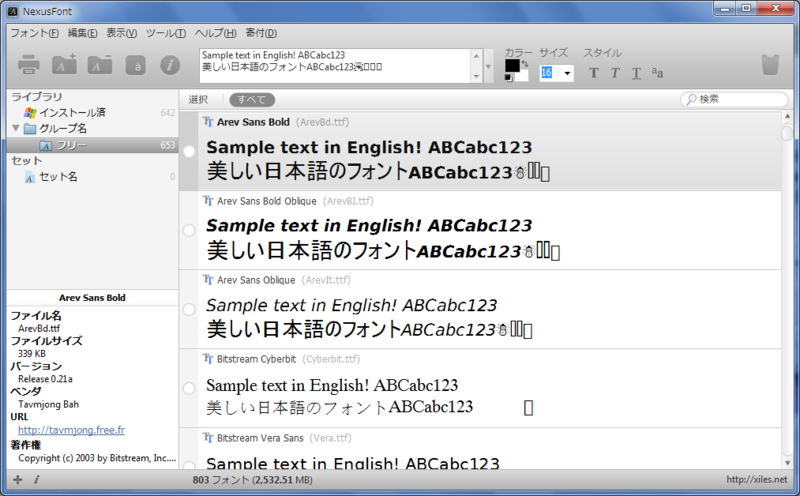Image resolution: width=800 pixels, height=496 pixels.
Task: Click the plus icon in status bar
Action: [x=18, y=479]
